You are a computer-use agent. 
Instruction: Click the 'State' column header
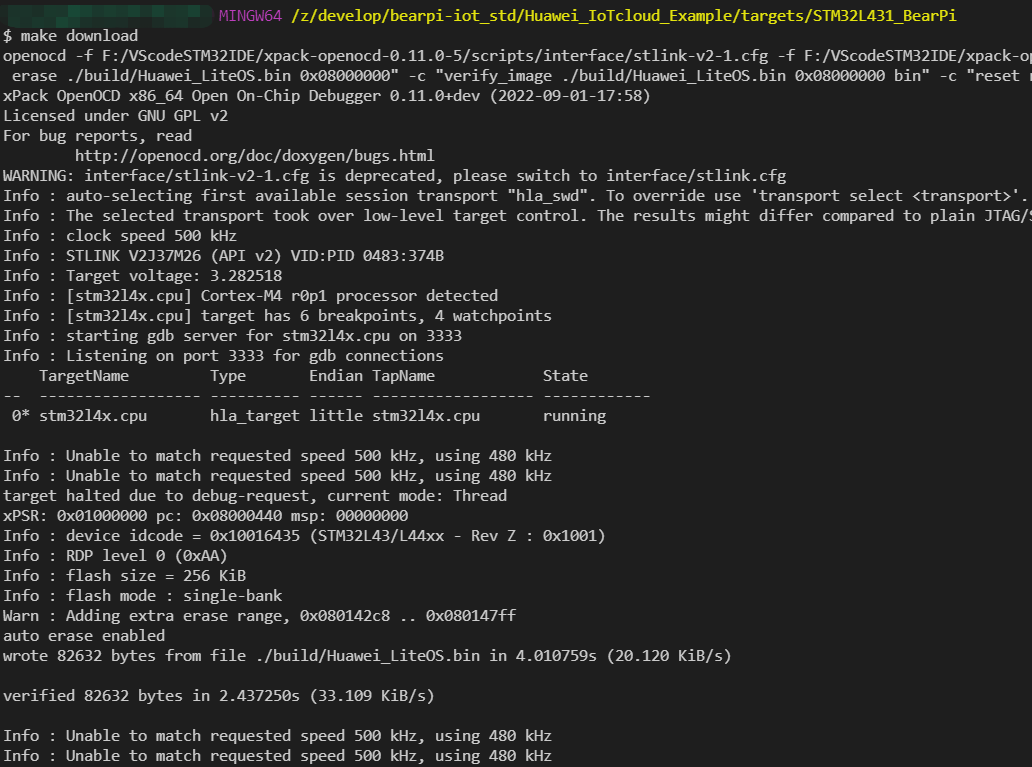click(x=565, y=376)
